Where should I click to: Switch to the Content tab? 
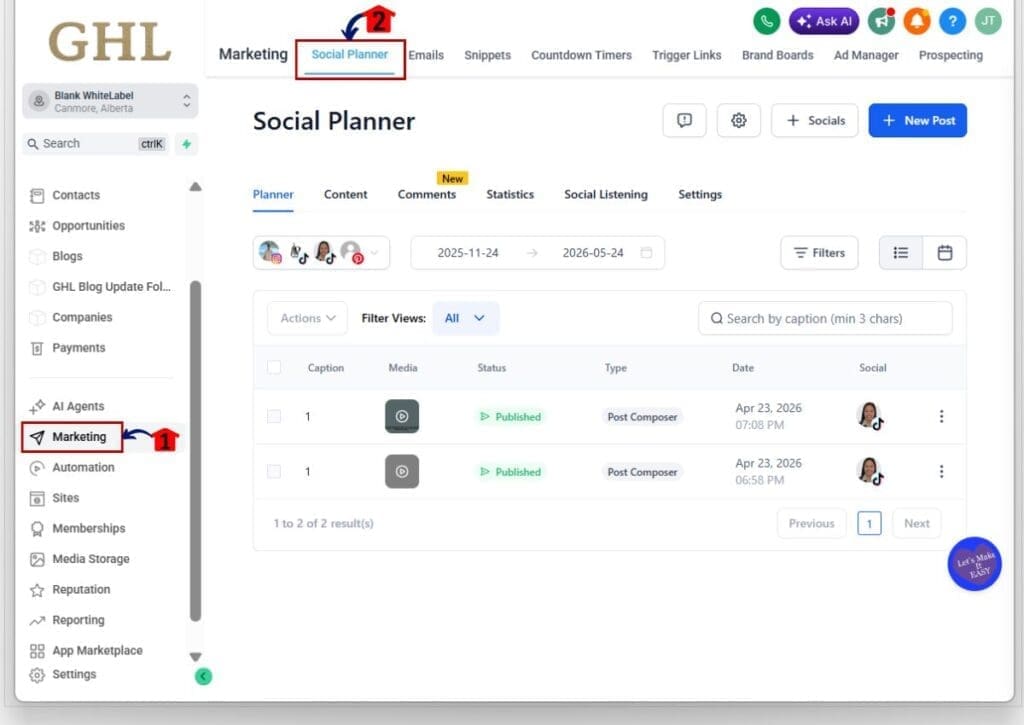point(345,194)
